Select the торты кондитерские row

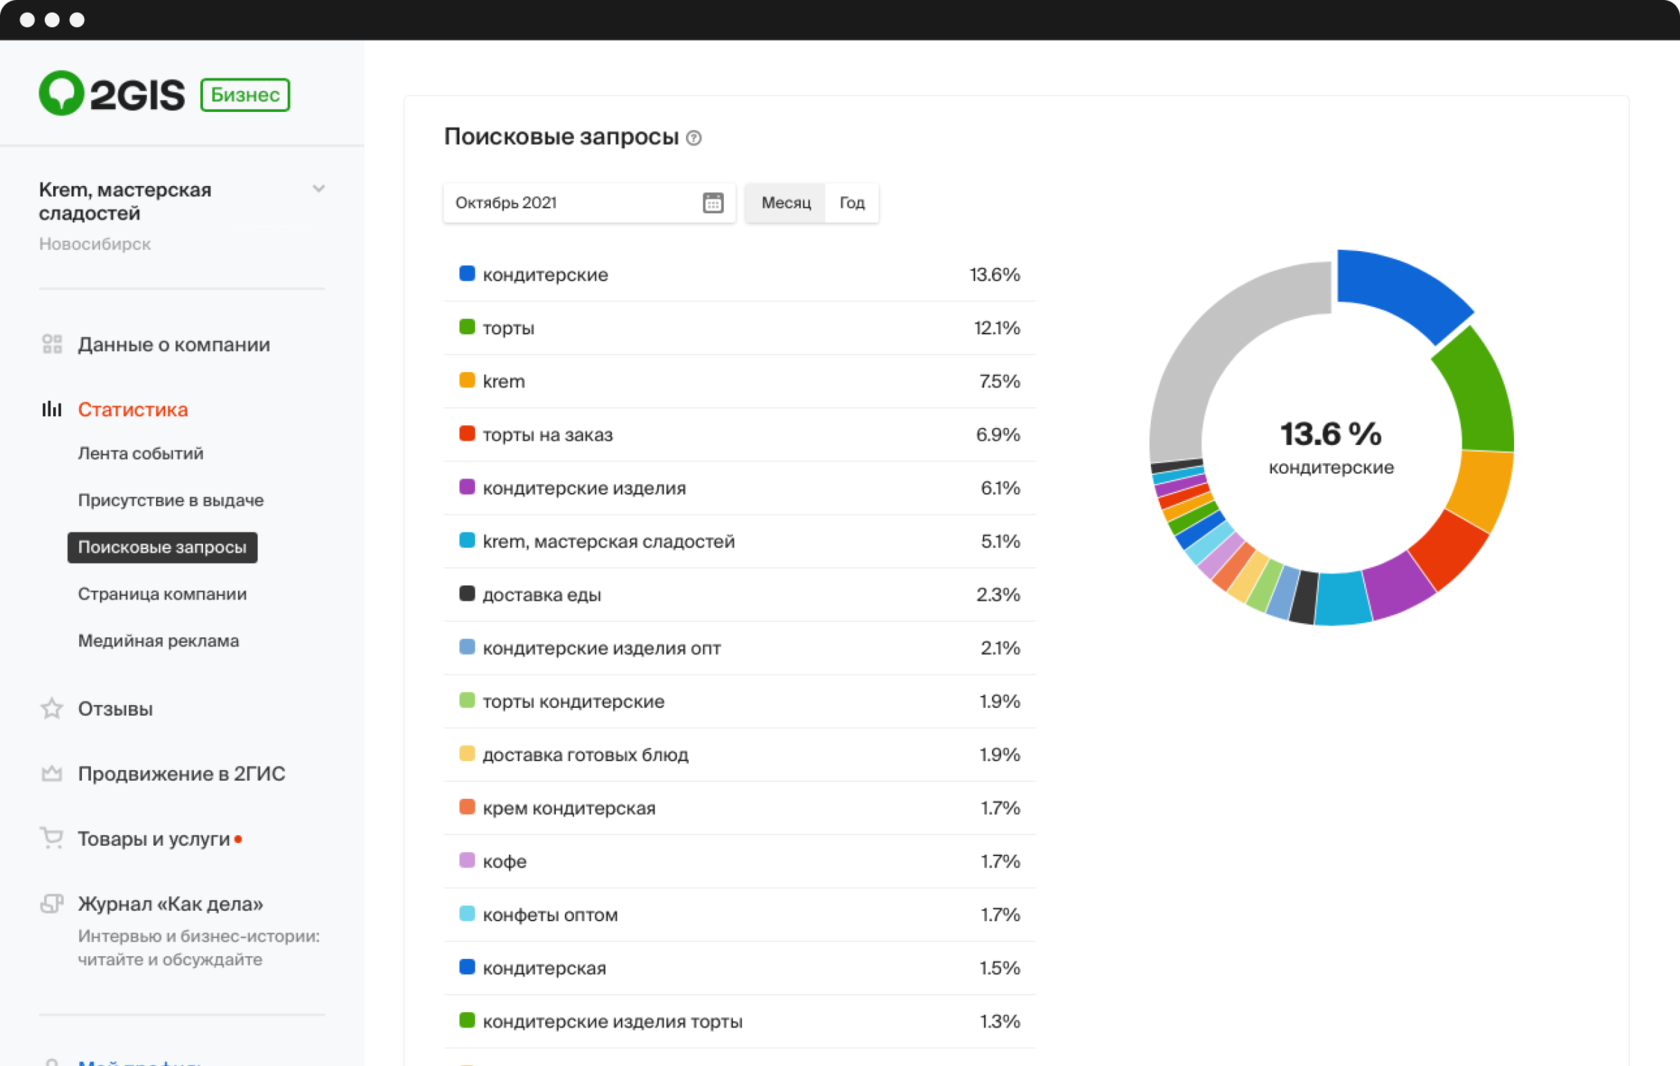(740, 701)
